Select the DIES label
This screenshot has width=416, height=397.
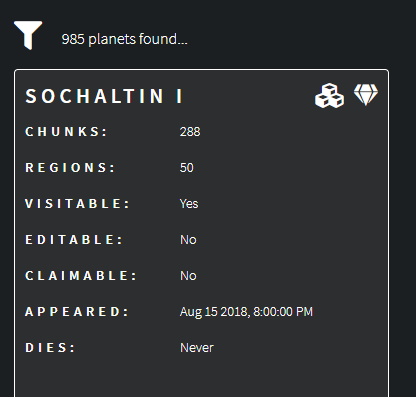pyautogui.click(x=50, y=348)
